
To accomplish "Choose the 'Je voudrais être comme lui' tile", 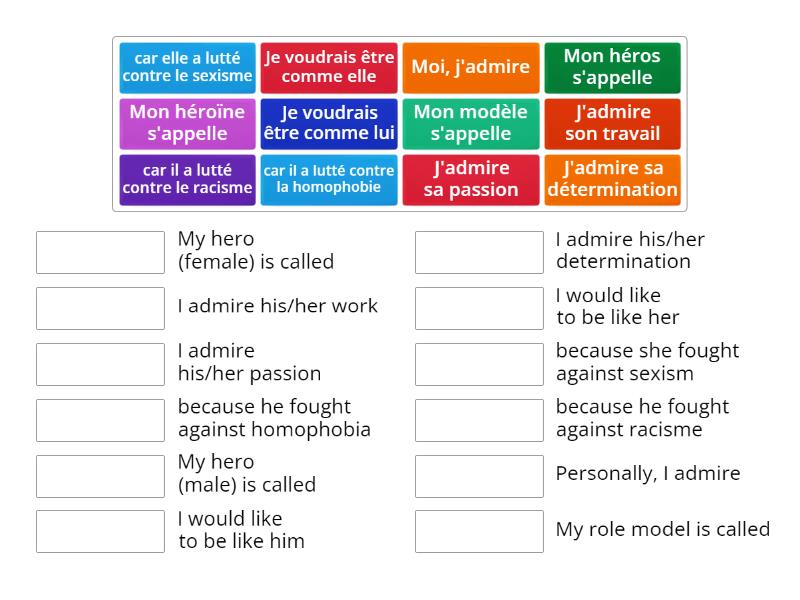I will 329,124.
